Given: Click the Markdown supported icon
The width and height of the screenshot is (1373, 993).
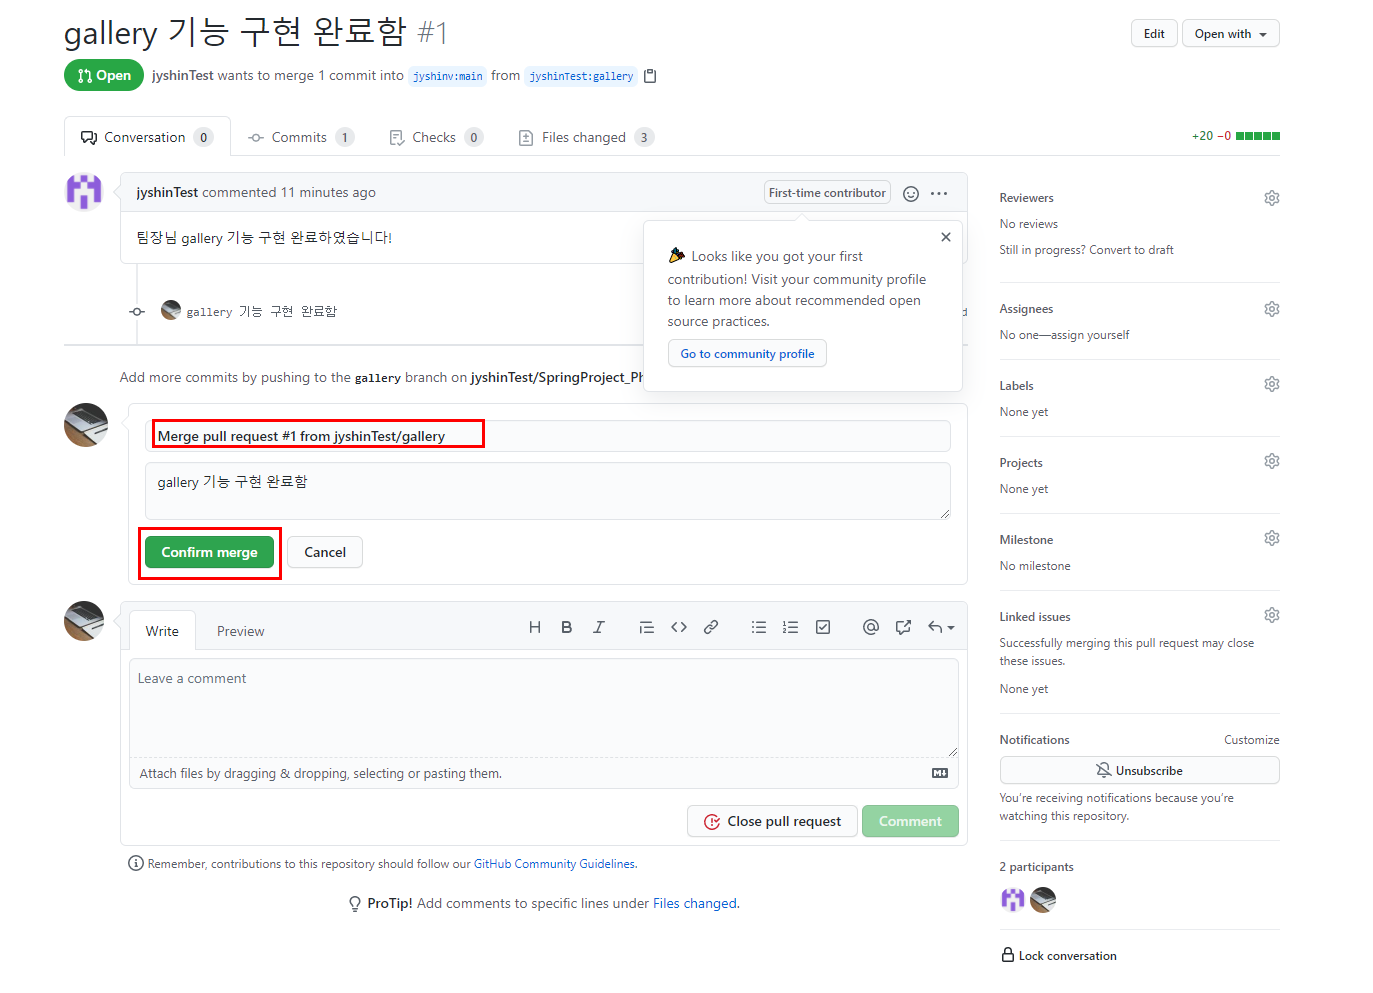Looking at the screenshot, I should pos(940,773).
